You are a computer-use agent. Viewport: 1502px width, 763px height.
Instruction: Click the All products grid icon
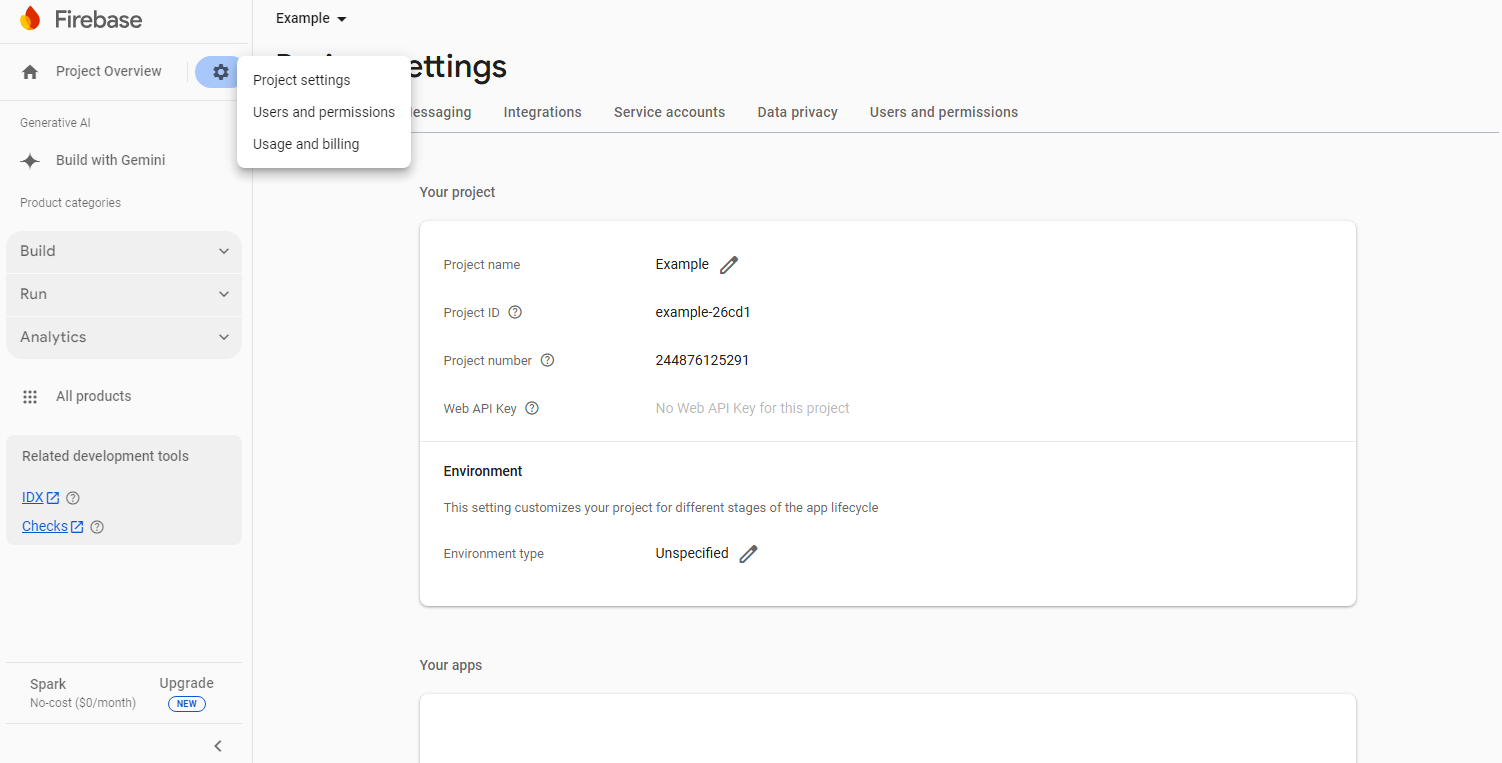click(30, 397)
